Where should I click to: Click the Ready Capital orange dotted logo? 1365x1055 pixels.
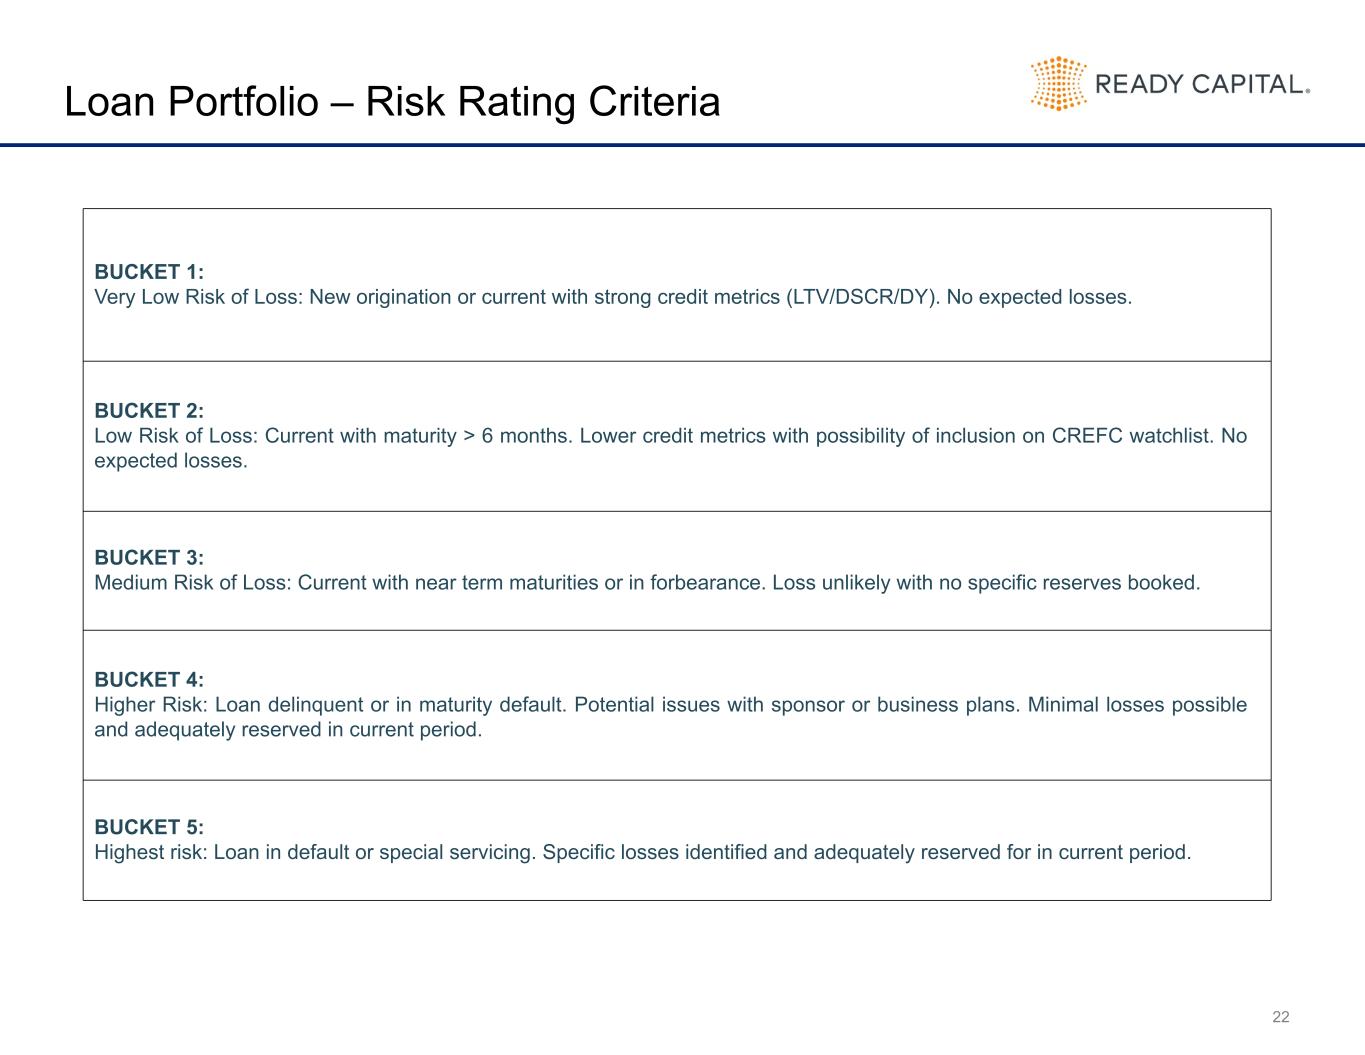pyautogui.click(x=1058, y=84)
